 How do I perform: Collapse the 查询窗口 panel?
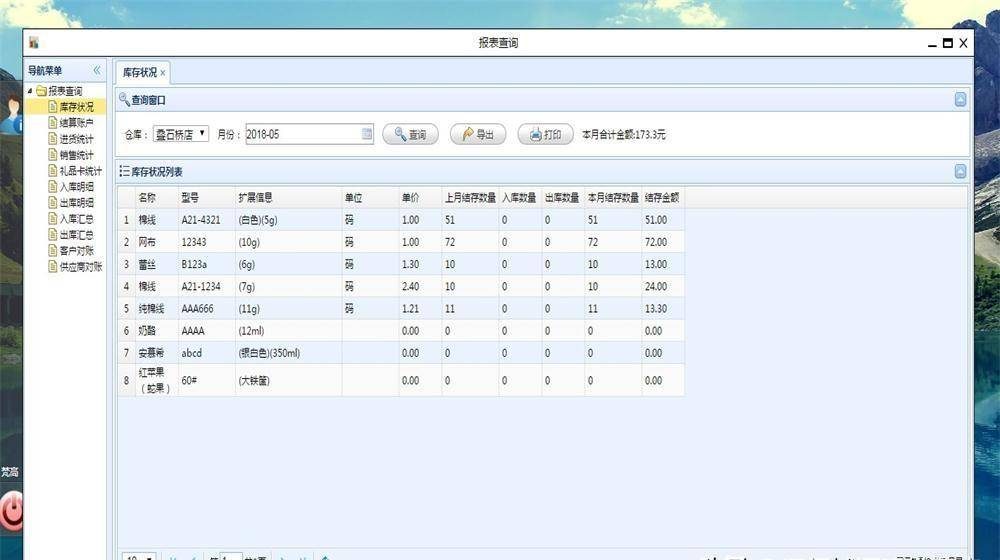[x=960, y=99]
